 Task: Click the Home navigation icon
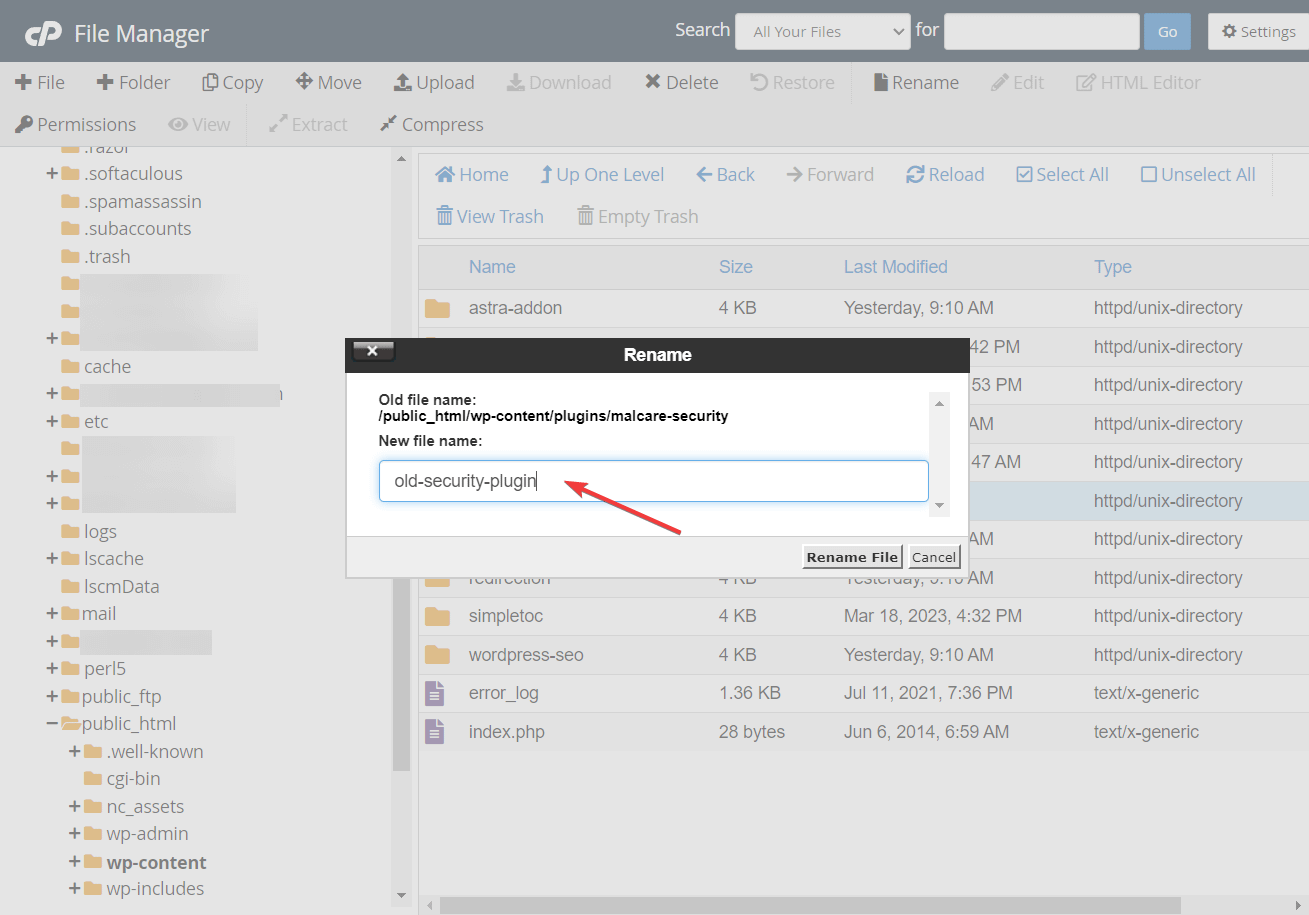(x=444, y=174)
